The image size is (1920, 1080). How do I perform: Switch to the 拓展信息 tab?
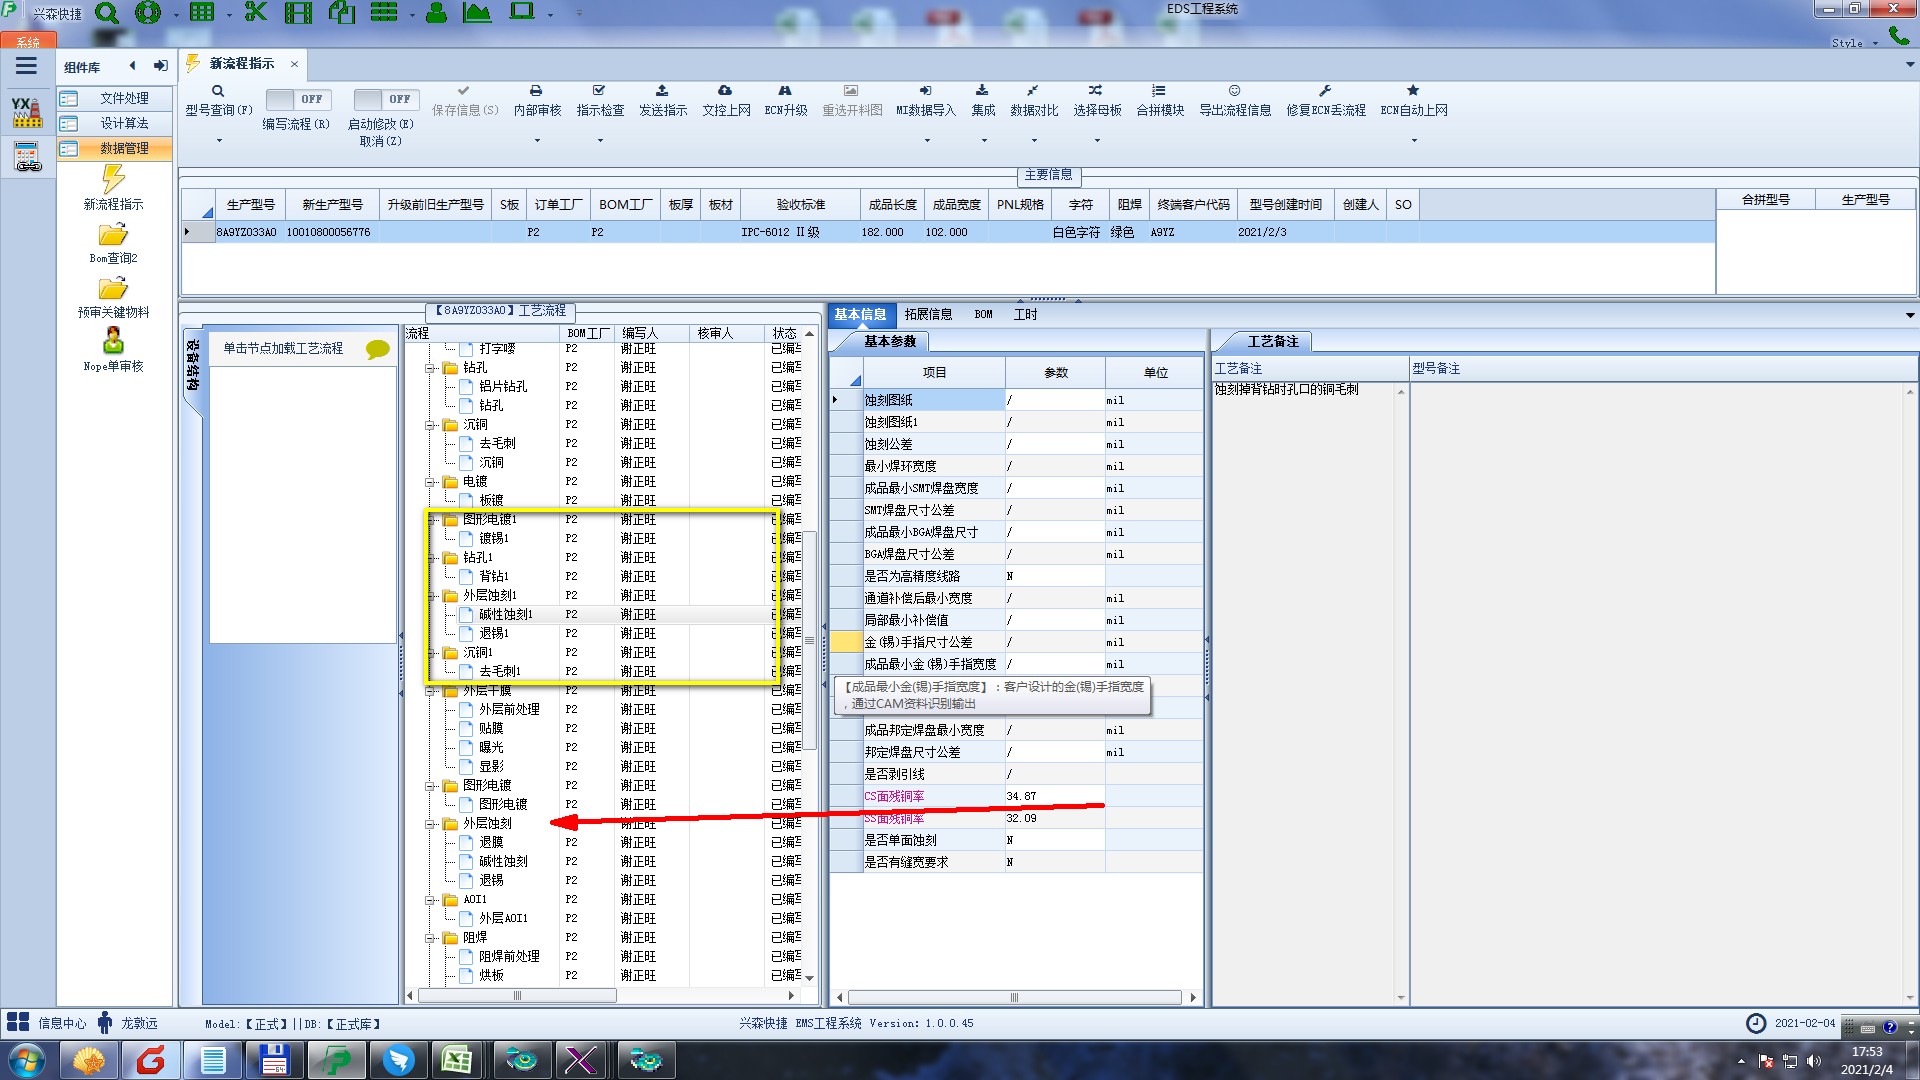click(927, 314)
